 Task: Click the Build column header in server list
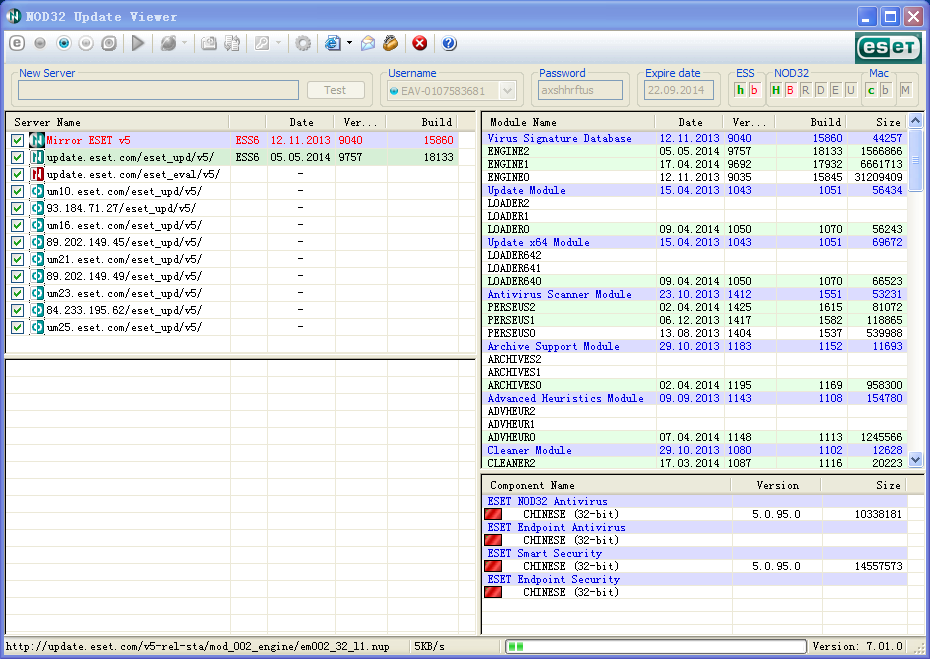coord(422,122)
